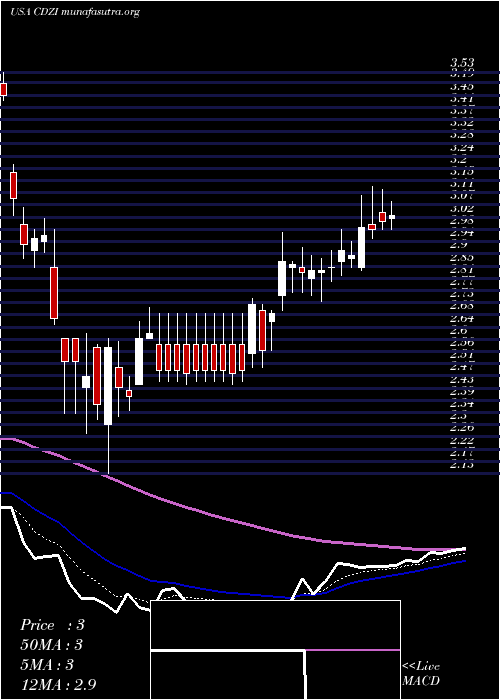Click the '12MA : 2.9' readout

[58, 685]
